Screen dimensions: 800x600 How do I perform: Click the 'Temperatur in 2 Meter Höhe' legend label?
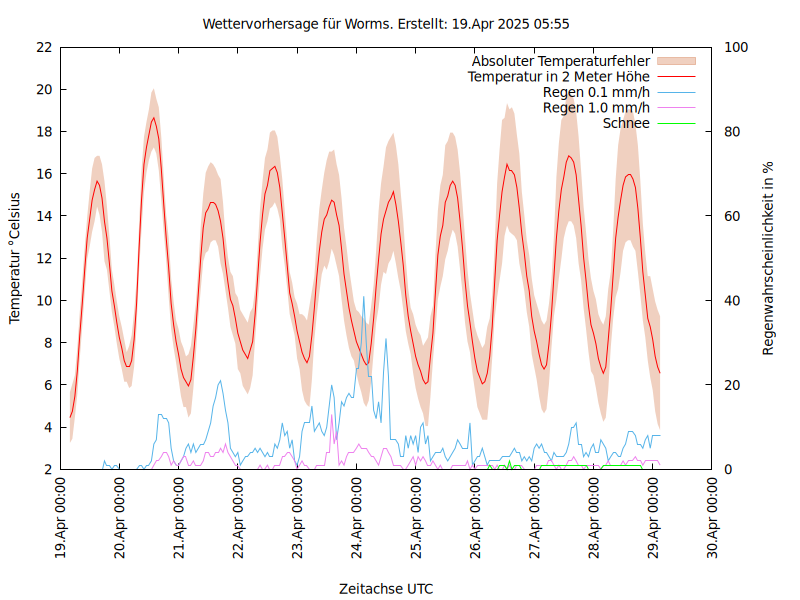tap(559, 76)
